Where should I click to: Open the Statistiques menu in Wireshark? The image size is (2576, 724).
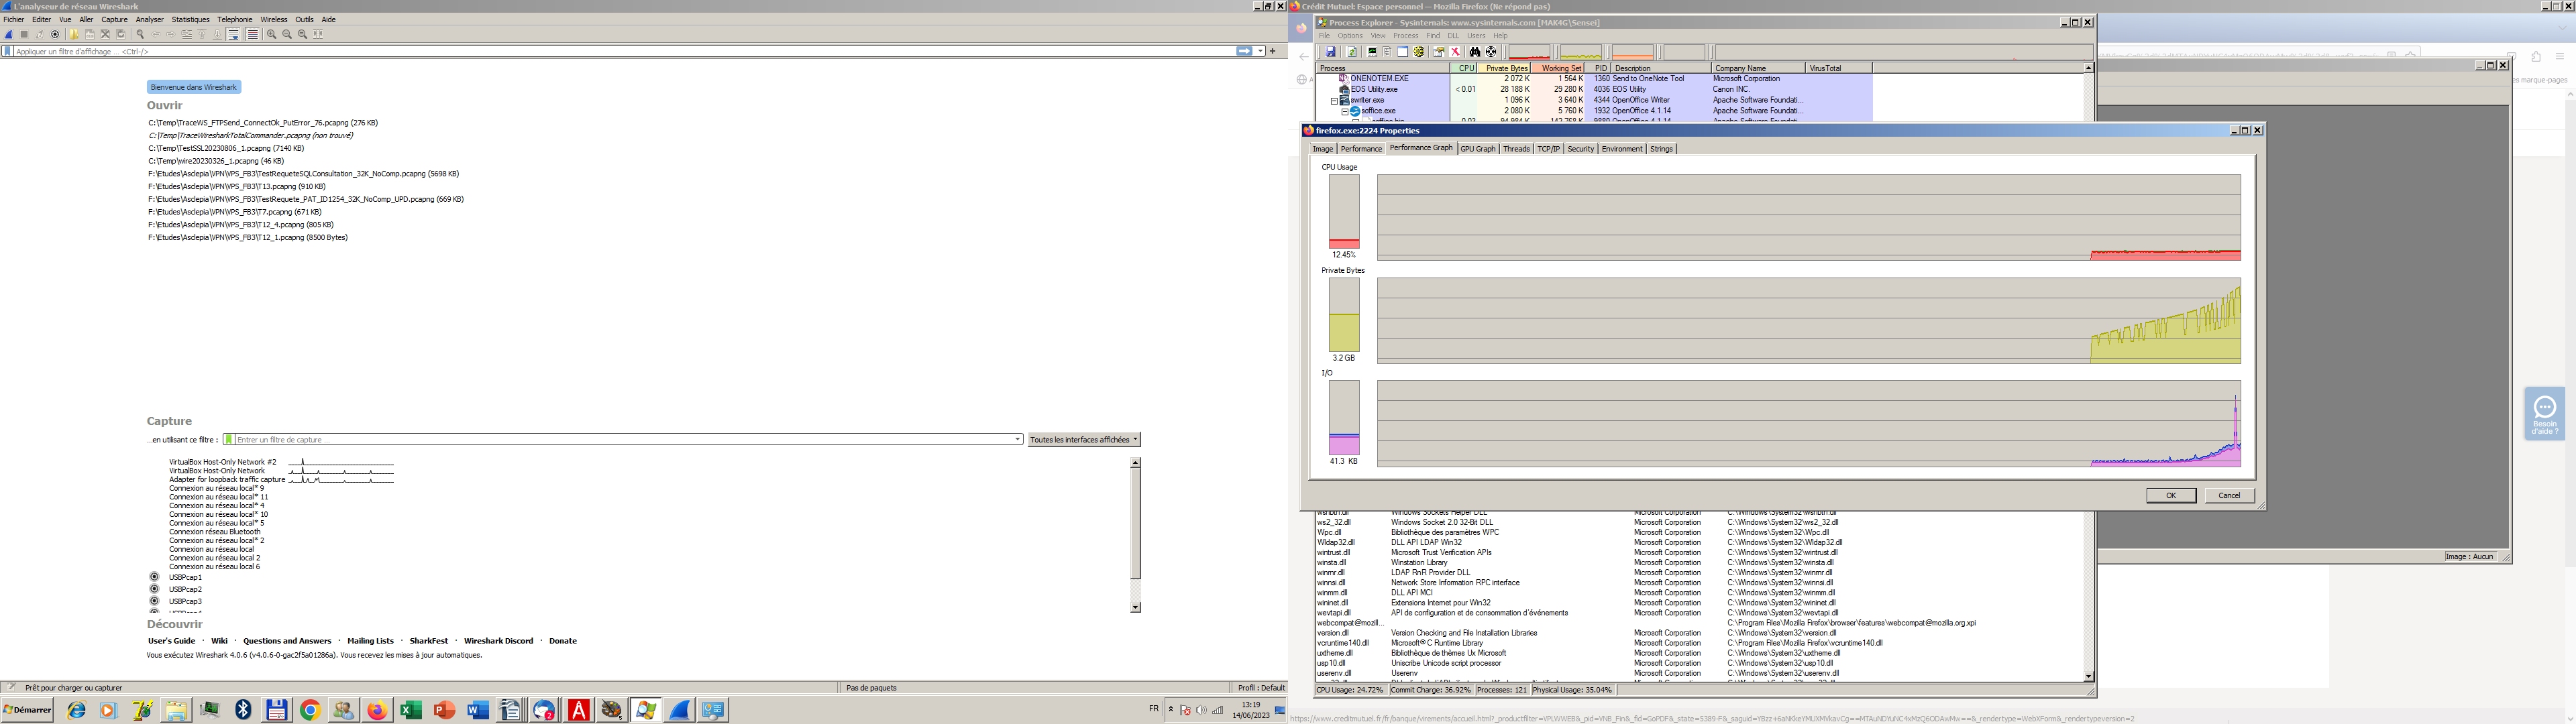190,19
